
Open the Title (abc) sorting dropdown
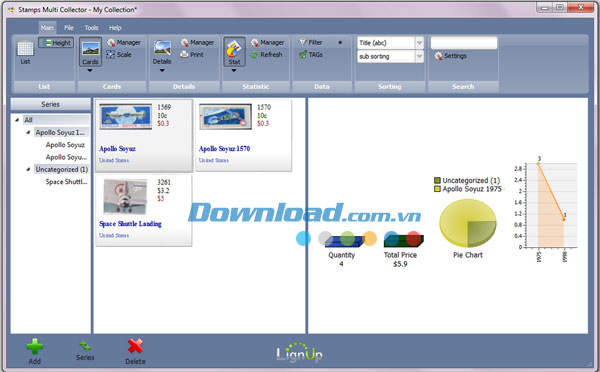point(419,42)
